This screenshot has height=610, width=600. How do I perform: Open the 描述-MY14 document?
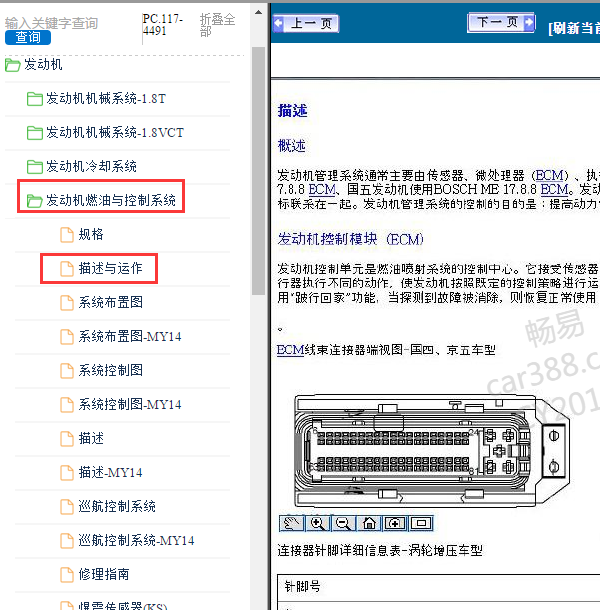[x=101, y=472]
